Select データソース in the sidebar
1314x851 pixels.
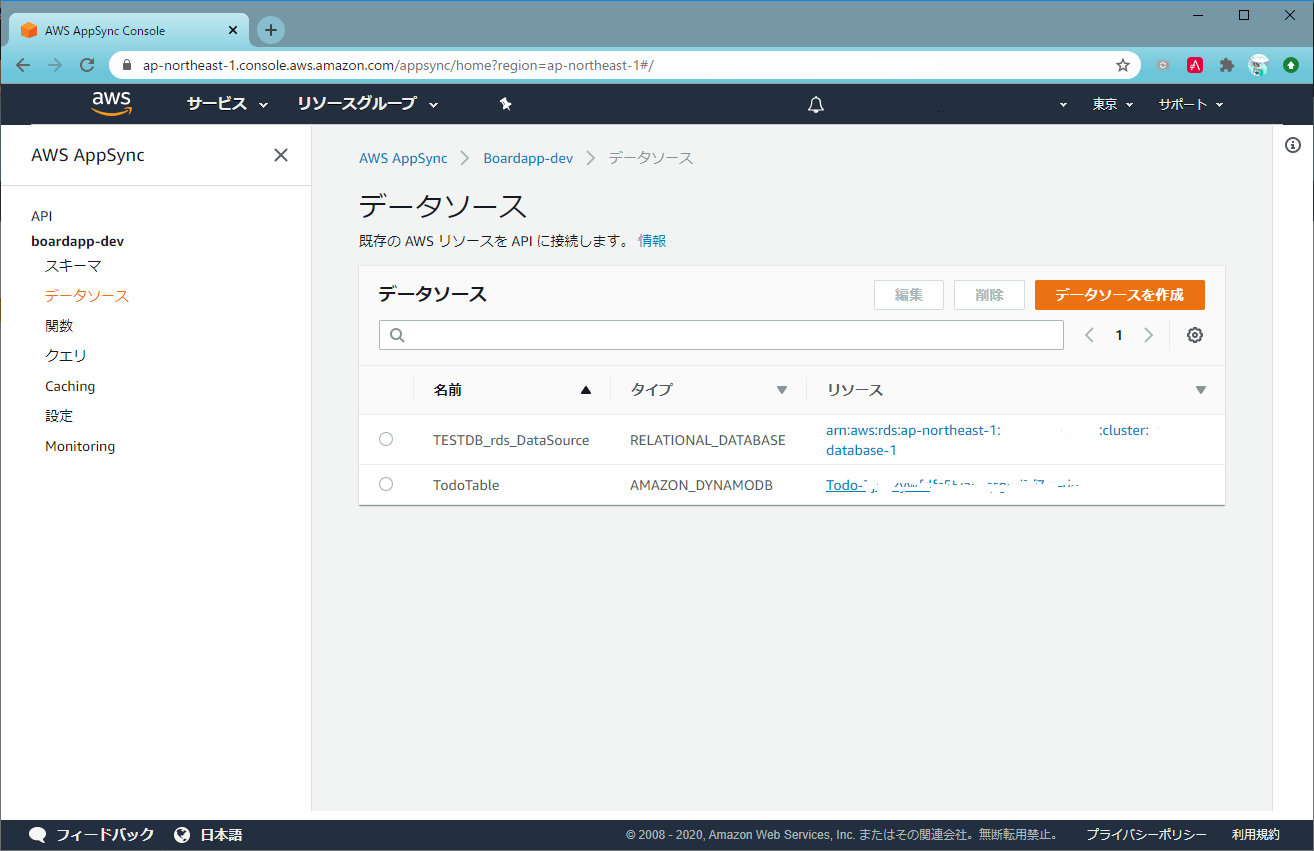87,296
